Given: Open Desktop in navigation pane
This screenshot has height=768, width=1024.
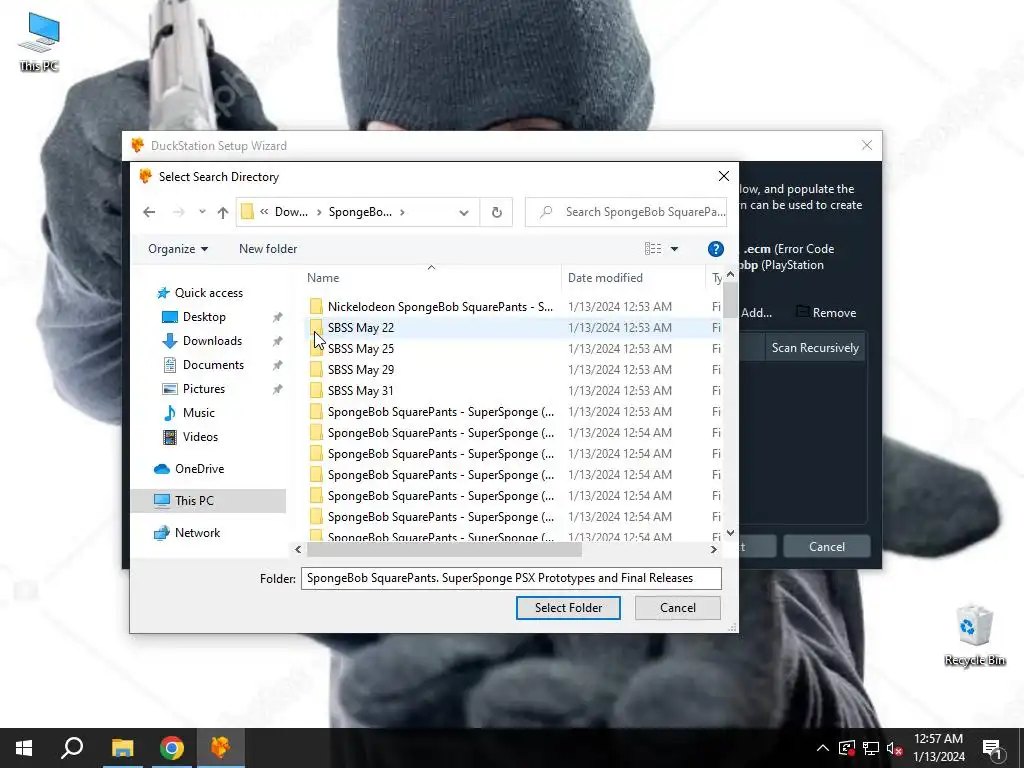Looking at the screenshot, I should click(x=204, y=317).
